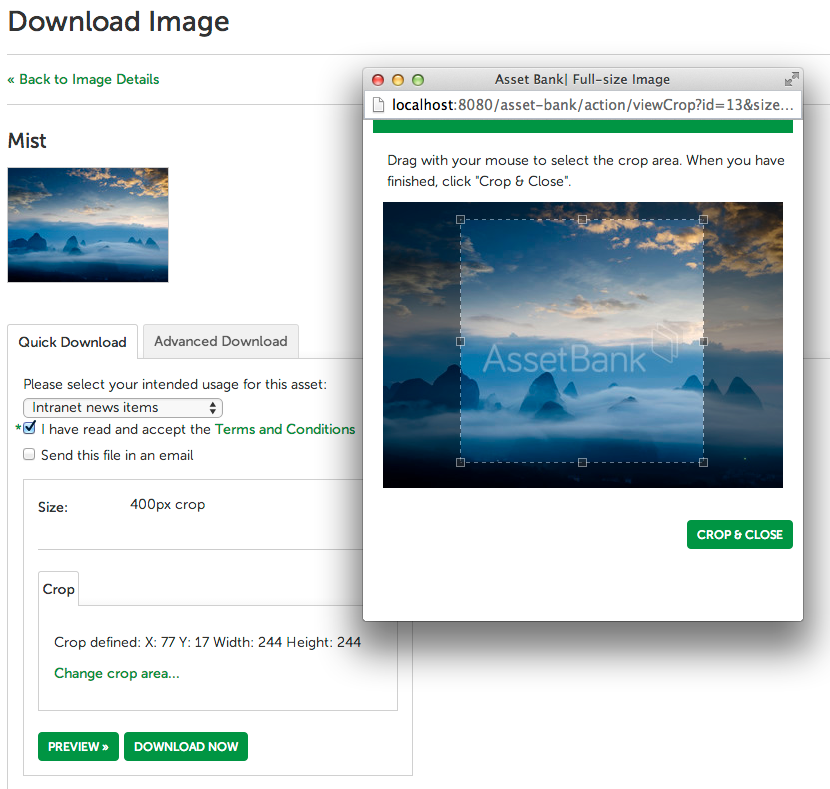Switch to the Advanced Download tab

click(x=220, y=341)
